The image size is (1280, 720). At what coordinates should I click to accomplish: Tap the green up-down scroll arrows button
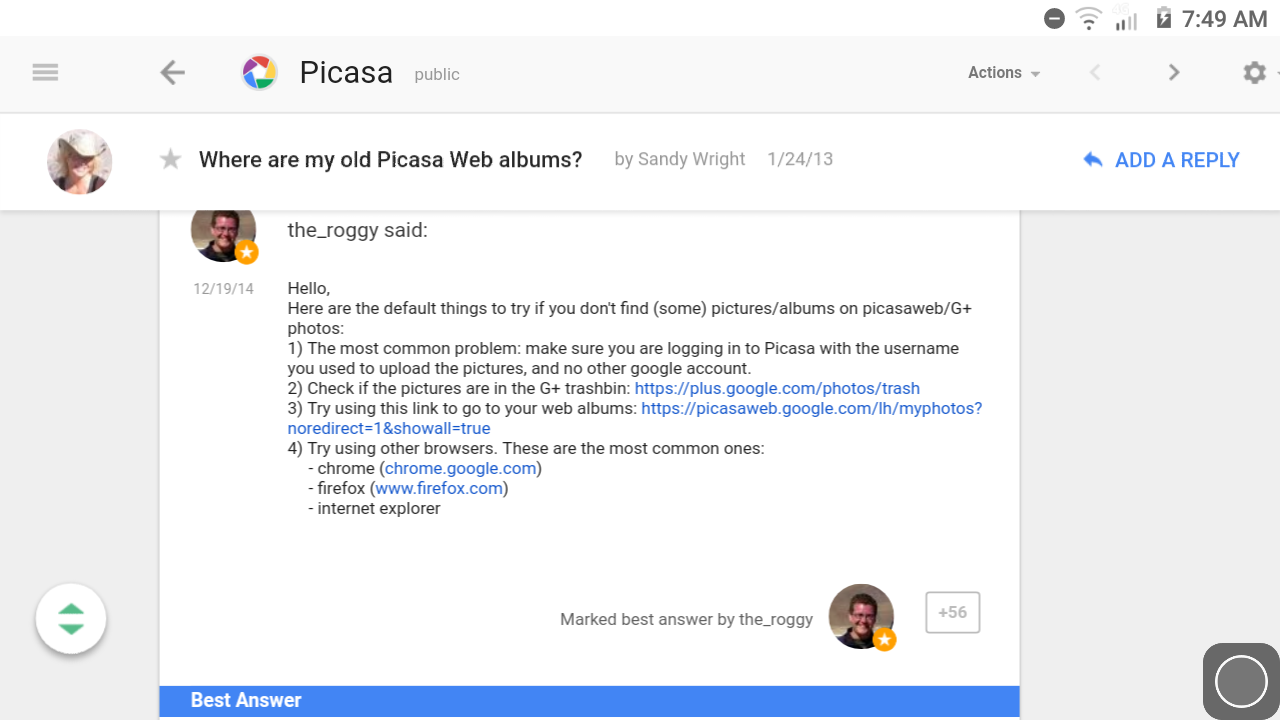click(x=71, y=619)
